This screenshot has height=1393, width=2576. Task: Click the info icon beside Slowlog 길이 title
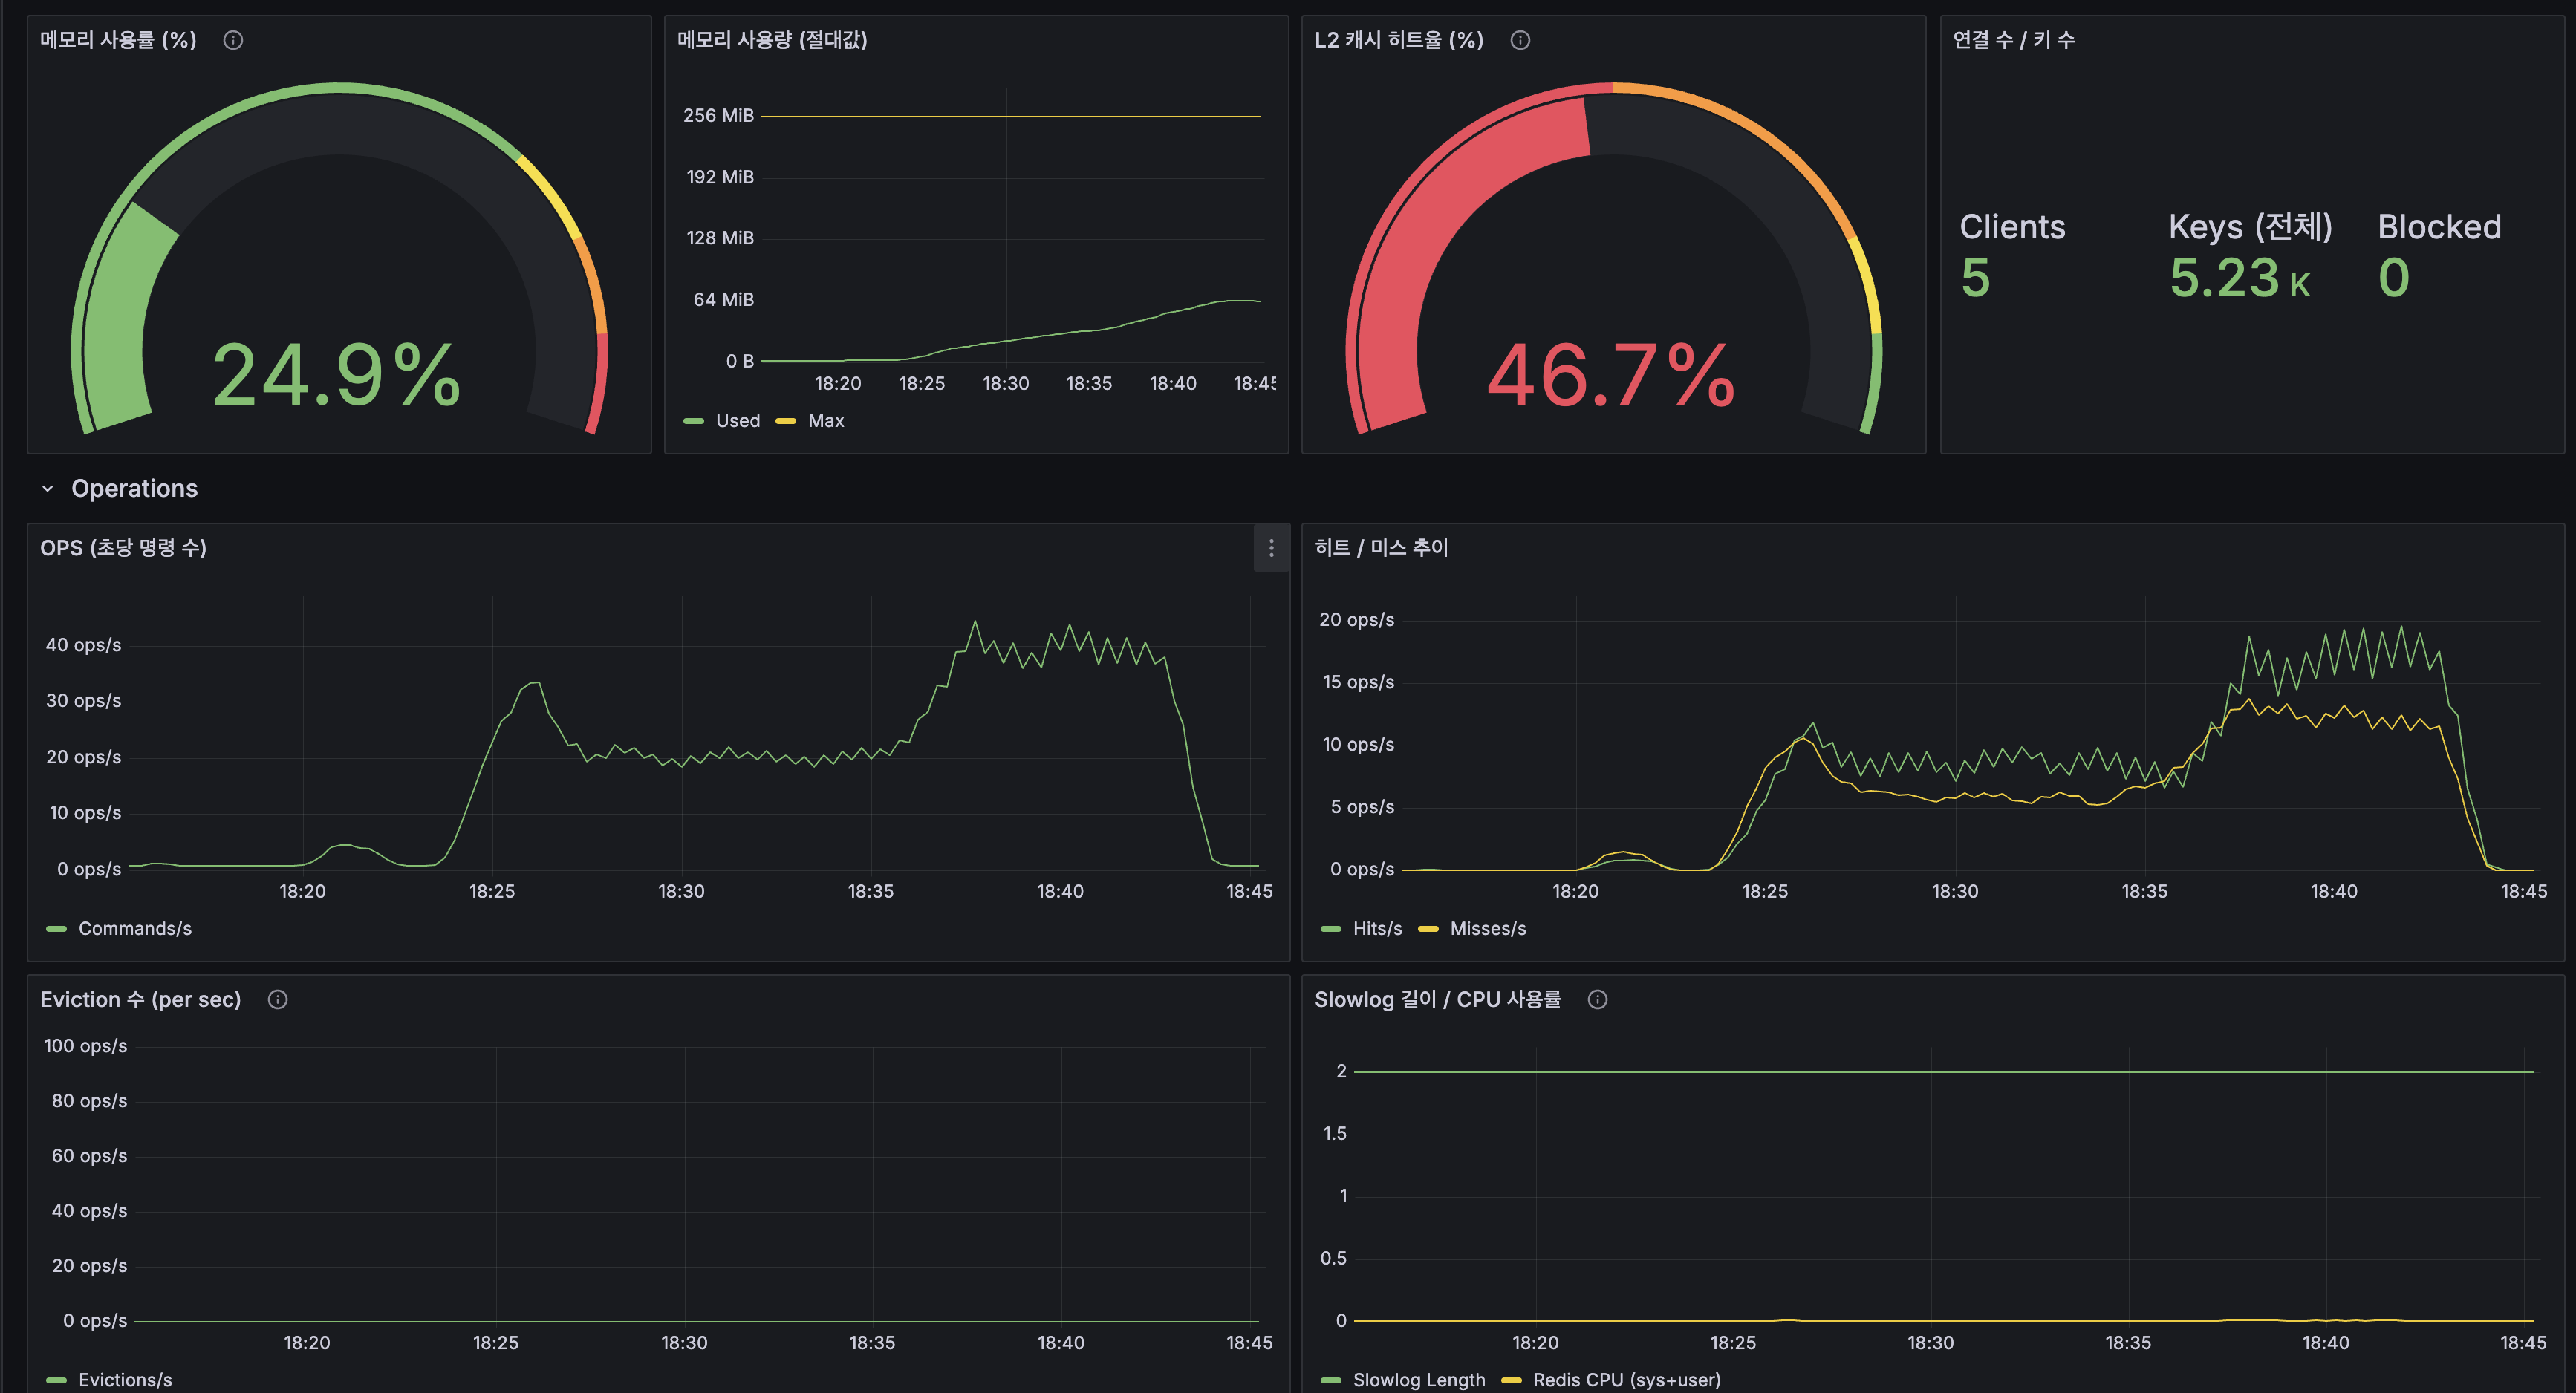(1598, 999)
